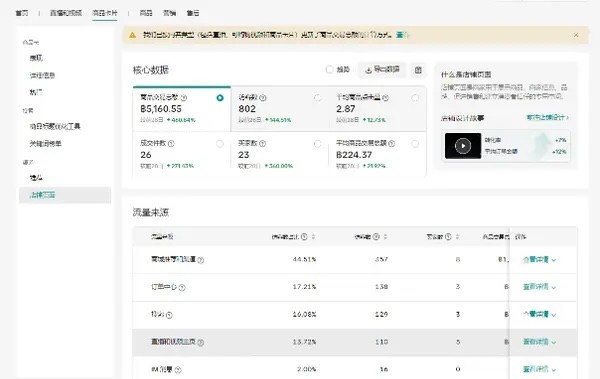Screen dimensions: 600x379
Task: Select the ฿224.37 average metric radio button
Action: point(415,144)
